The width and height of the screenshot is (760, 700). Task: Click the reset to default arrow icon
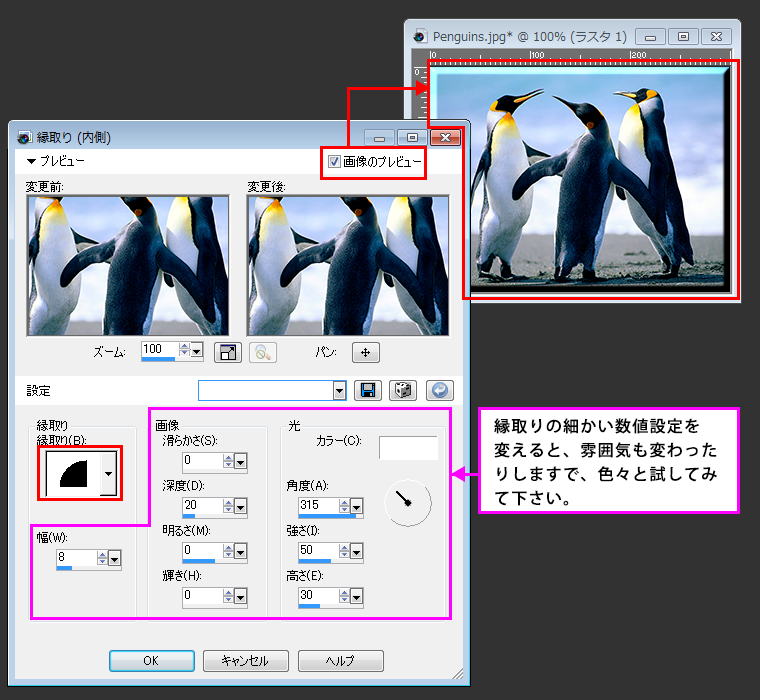coord(438,391)
